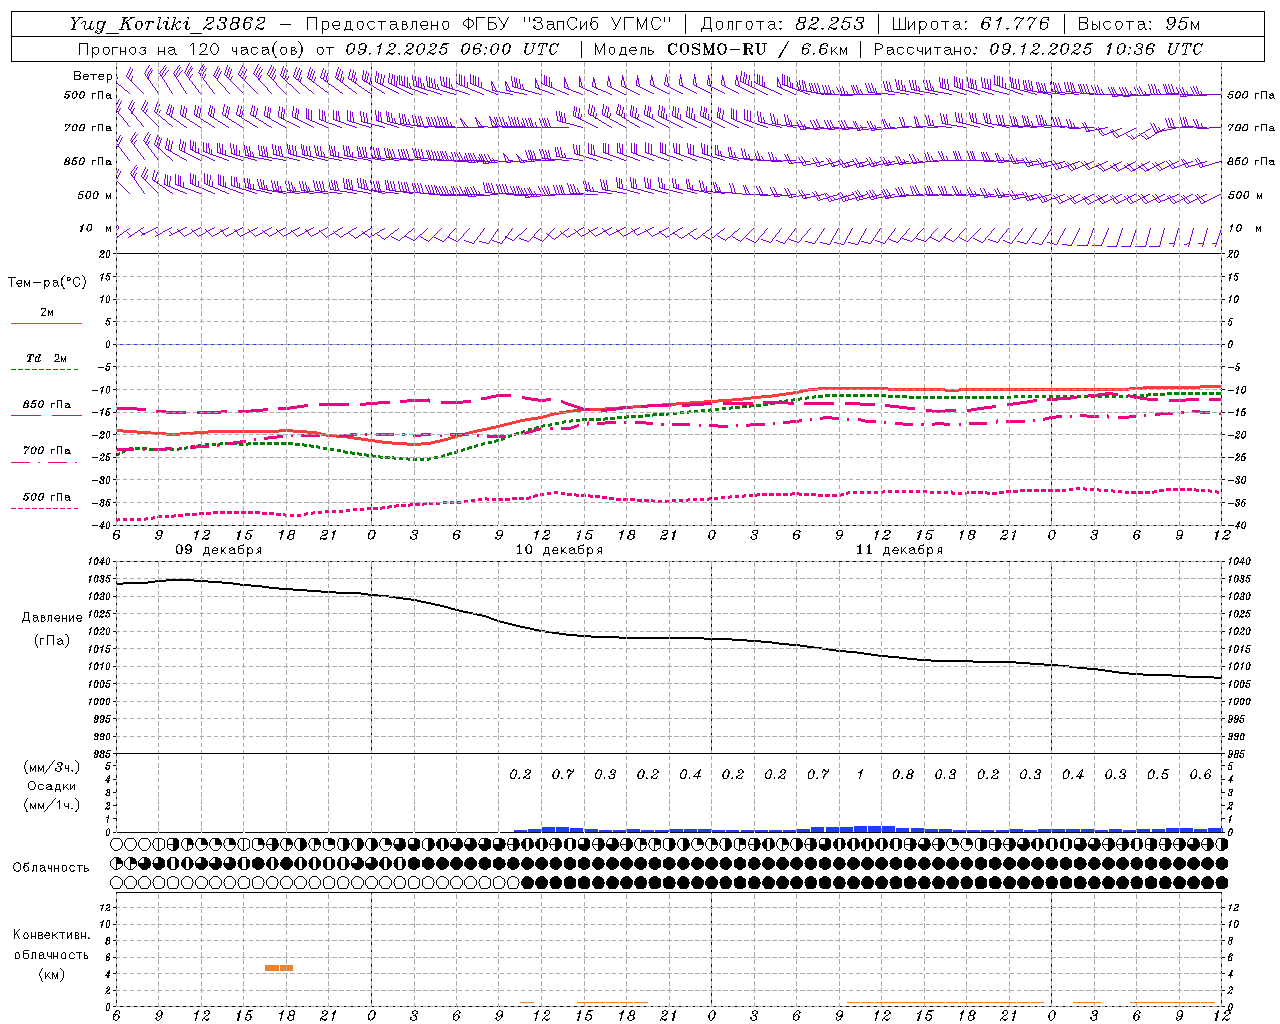Click the Ветер panel label
This screenshot has width=1280, height=1024.
[93, 76]
